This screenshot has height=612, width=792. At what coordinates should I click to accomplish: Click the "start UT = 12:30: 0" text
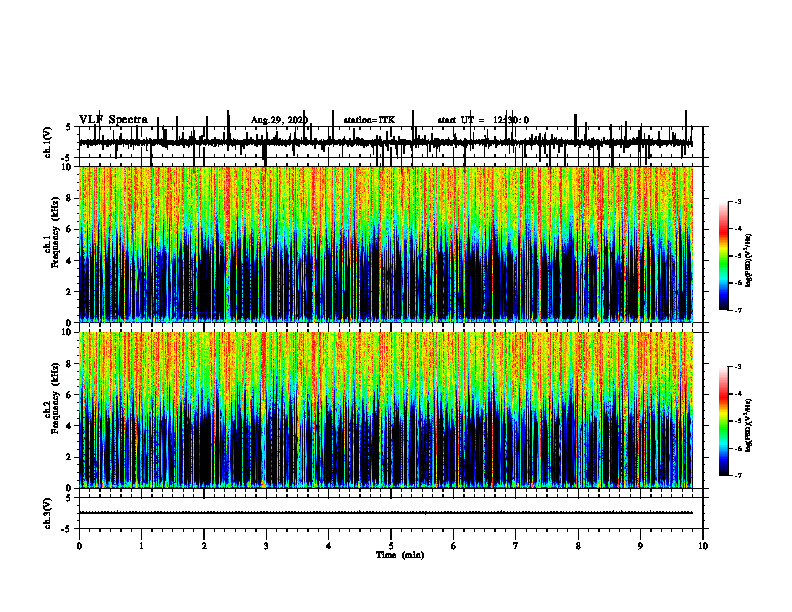pos(483,120)
